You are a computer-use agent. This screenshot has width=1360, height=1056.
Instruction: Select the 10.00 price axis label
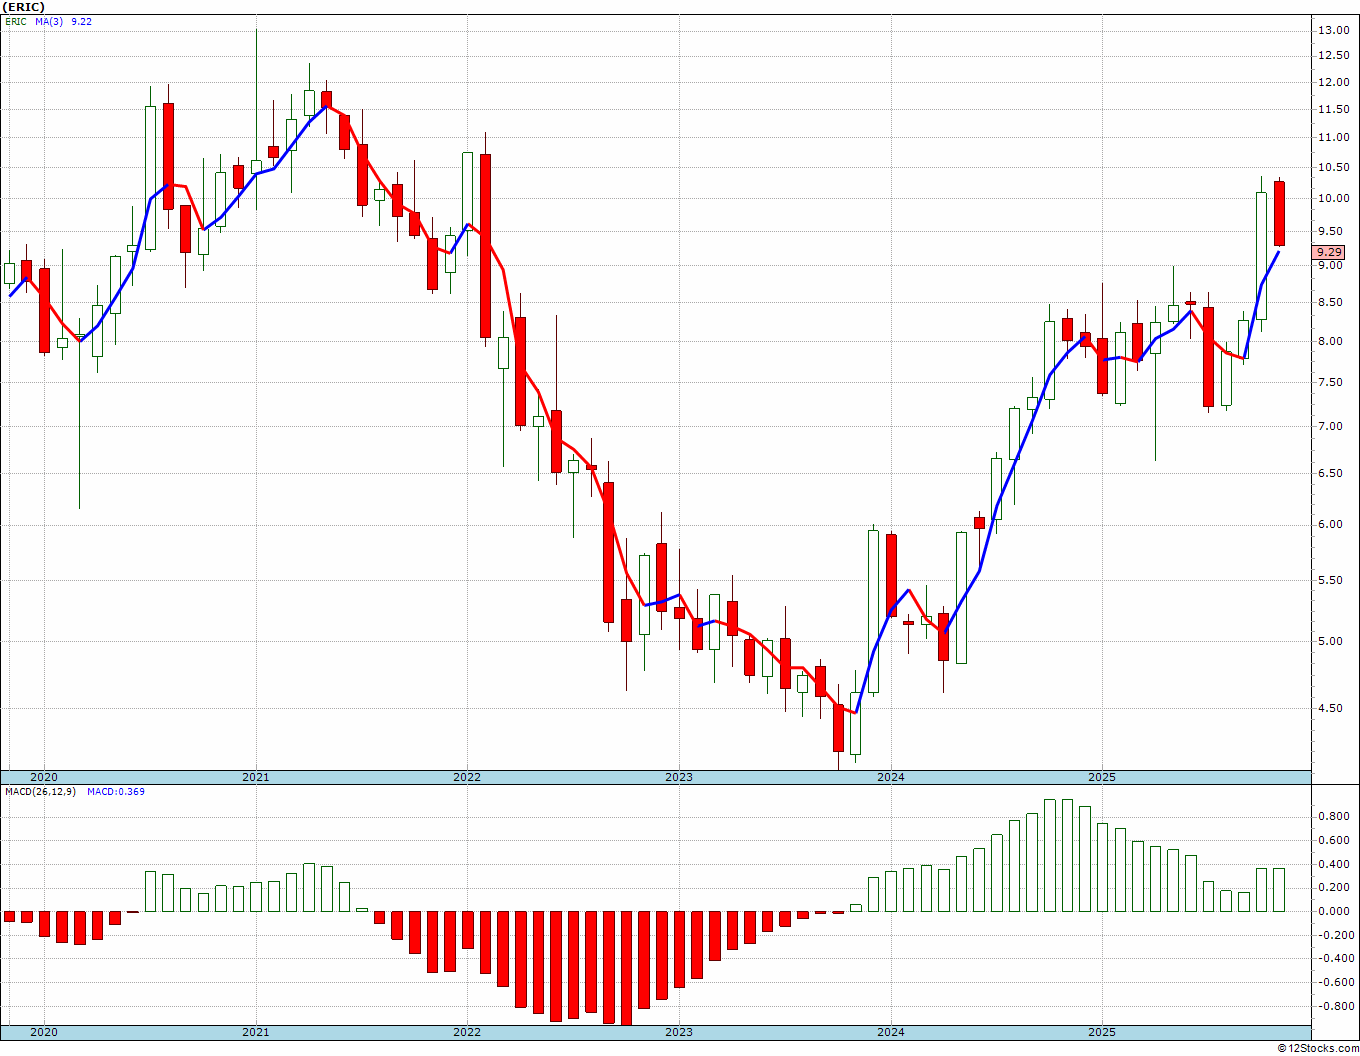[x=1334, y=198]
